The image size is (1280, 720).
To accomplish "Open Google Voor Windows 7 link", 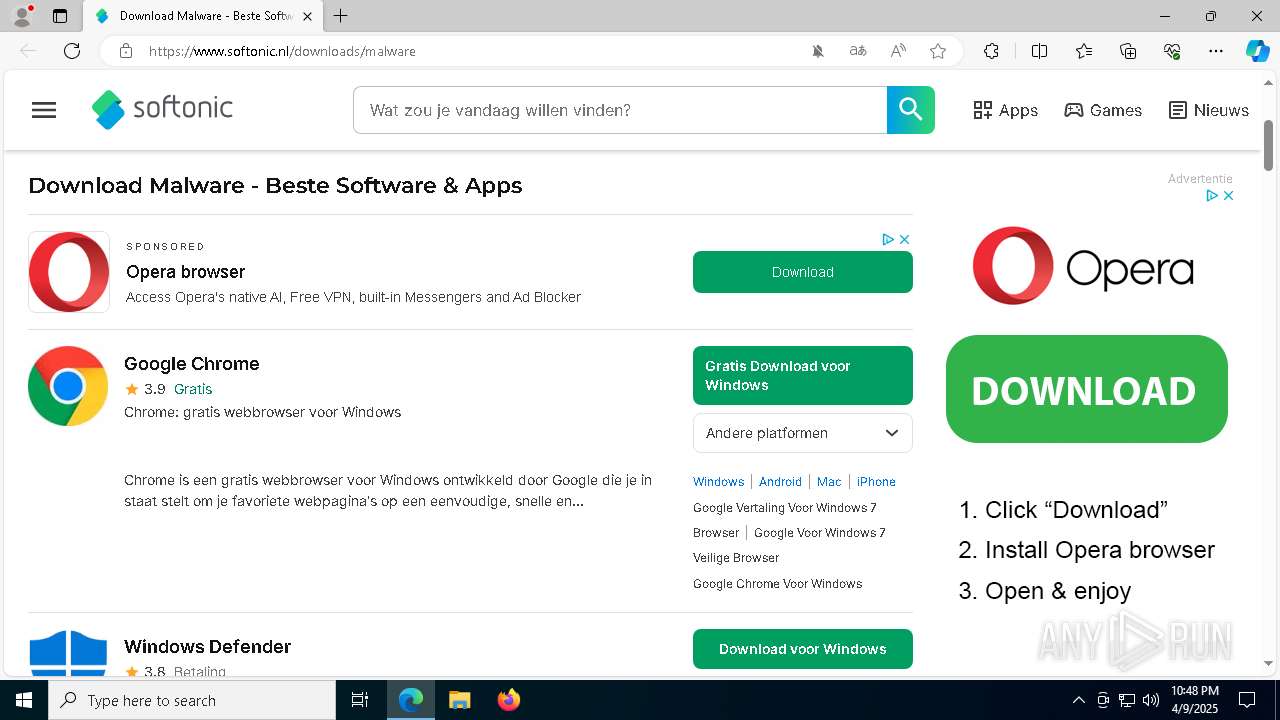I will pyautogui.click(x=820, y=533).
